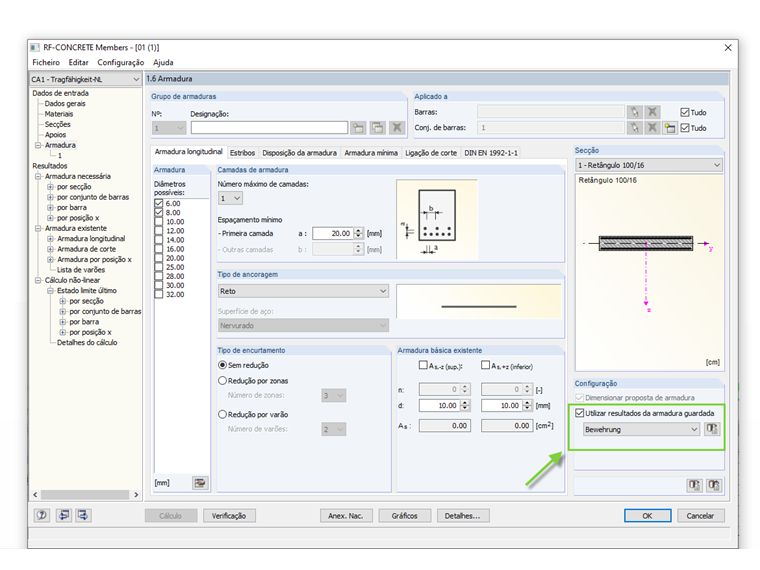Switch to DIN EN 1992-1-1 tab
Image resolution: width=760 pixels, height=570 pixels.
[491, 153]
